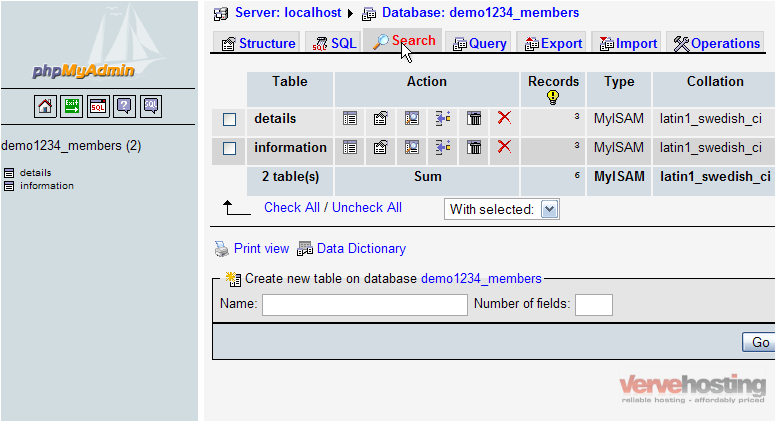Open phpMyAdmin documentation help icon
Screen dimensions: 776x422
tap(124, 106)
